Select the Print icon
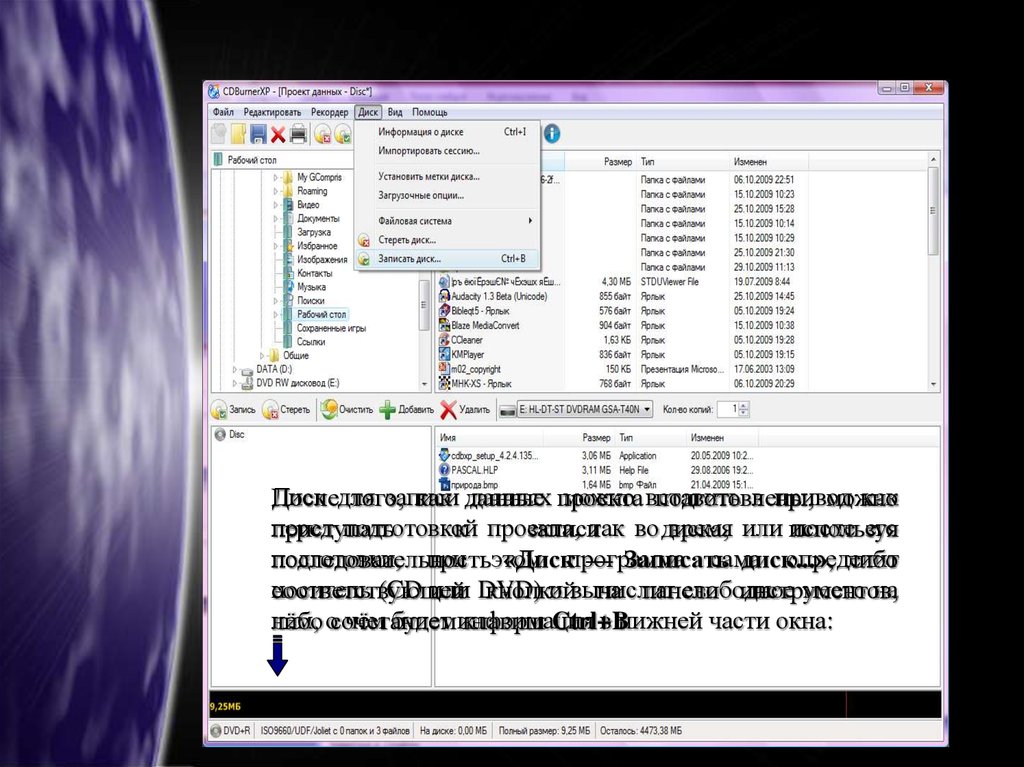1024x767 pixels. tap(296, 133)
